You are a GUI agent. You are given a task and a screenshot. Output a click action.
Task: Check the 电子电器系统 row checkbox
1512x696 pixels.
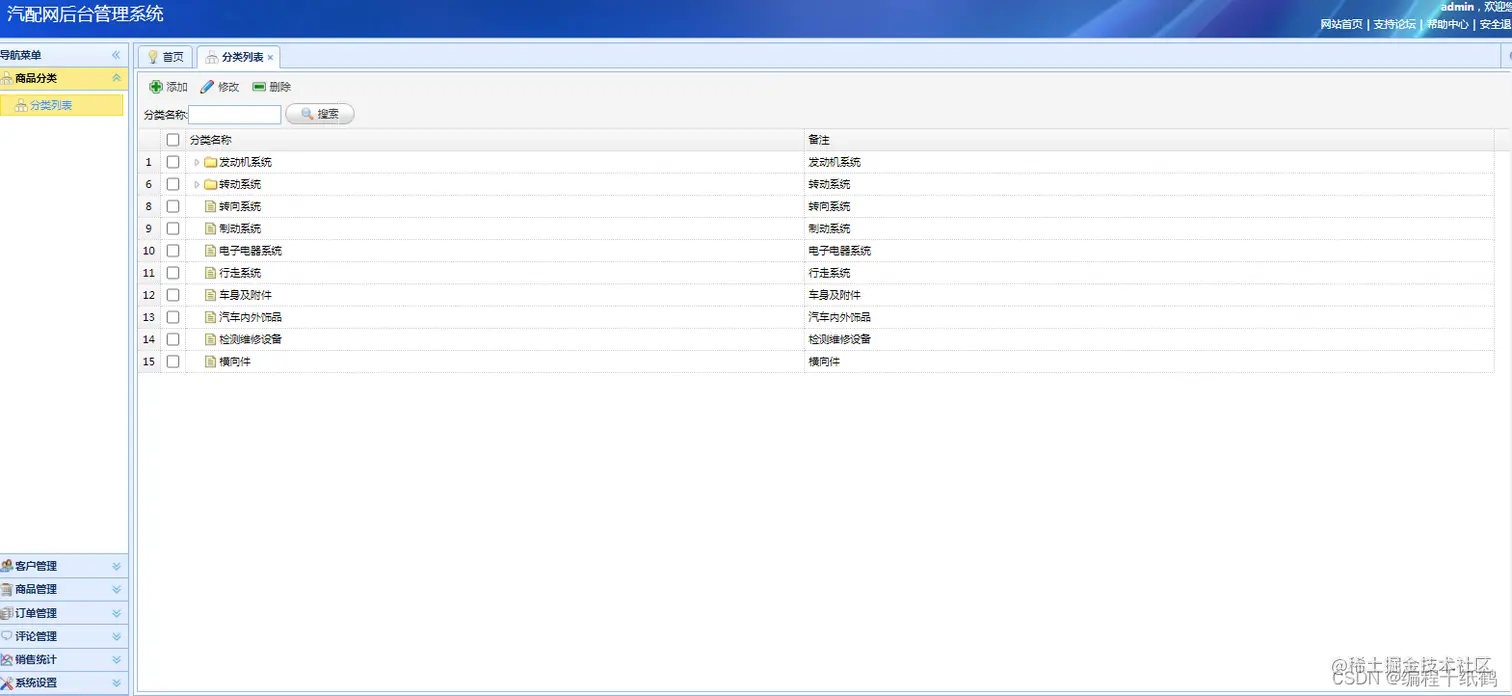pyautogui.click(x=173, y=250)
